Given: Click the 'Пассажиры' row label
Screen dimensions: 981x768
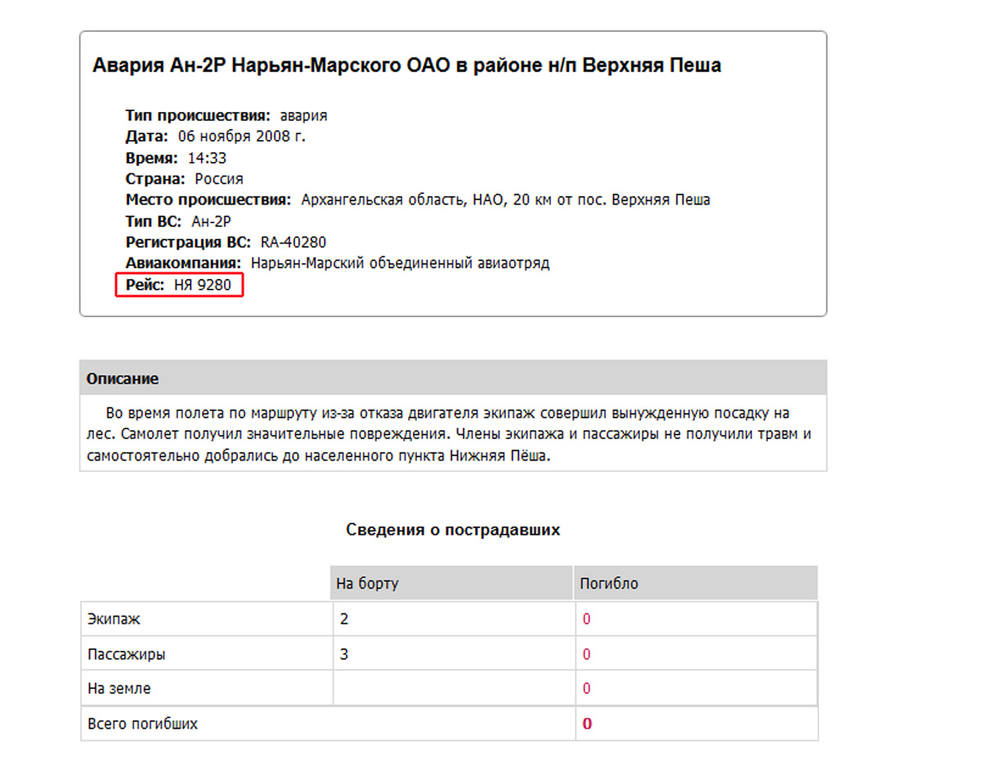Looking at the screenshot, I should 126,655.
